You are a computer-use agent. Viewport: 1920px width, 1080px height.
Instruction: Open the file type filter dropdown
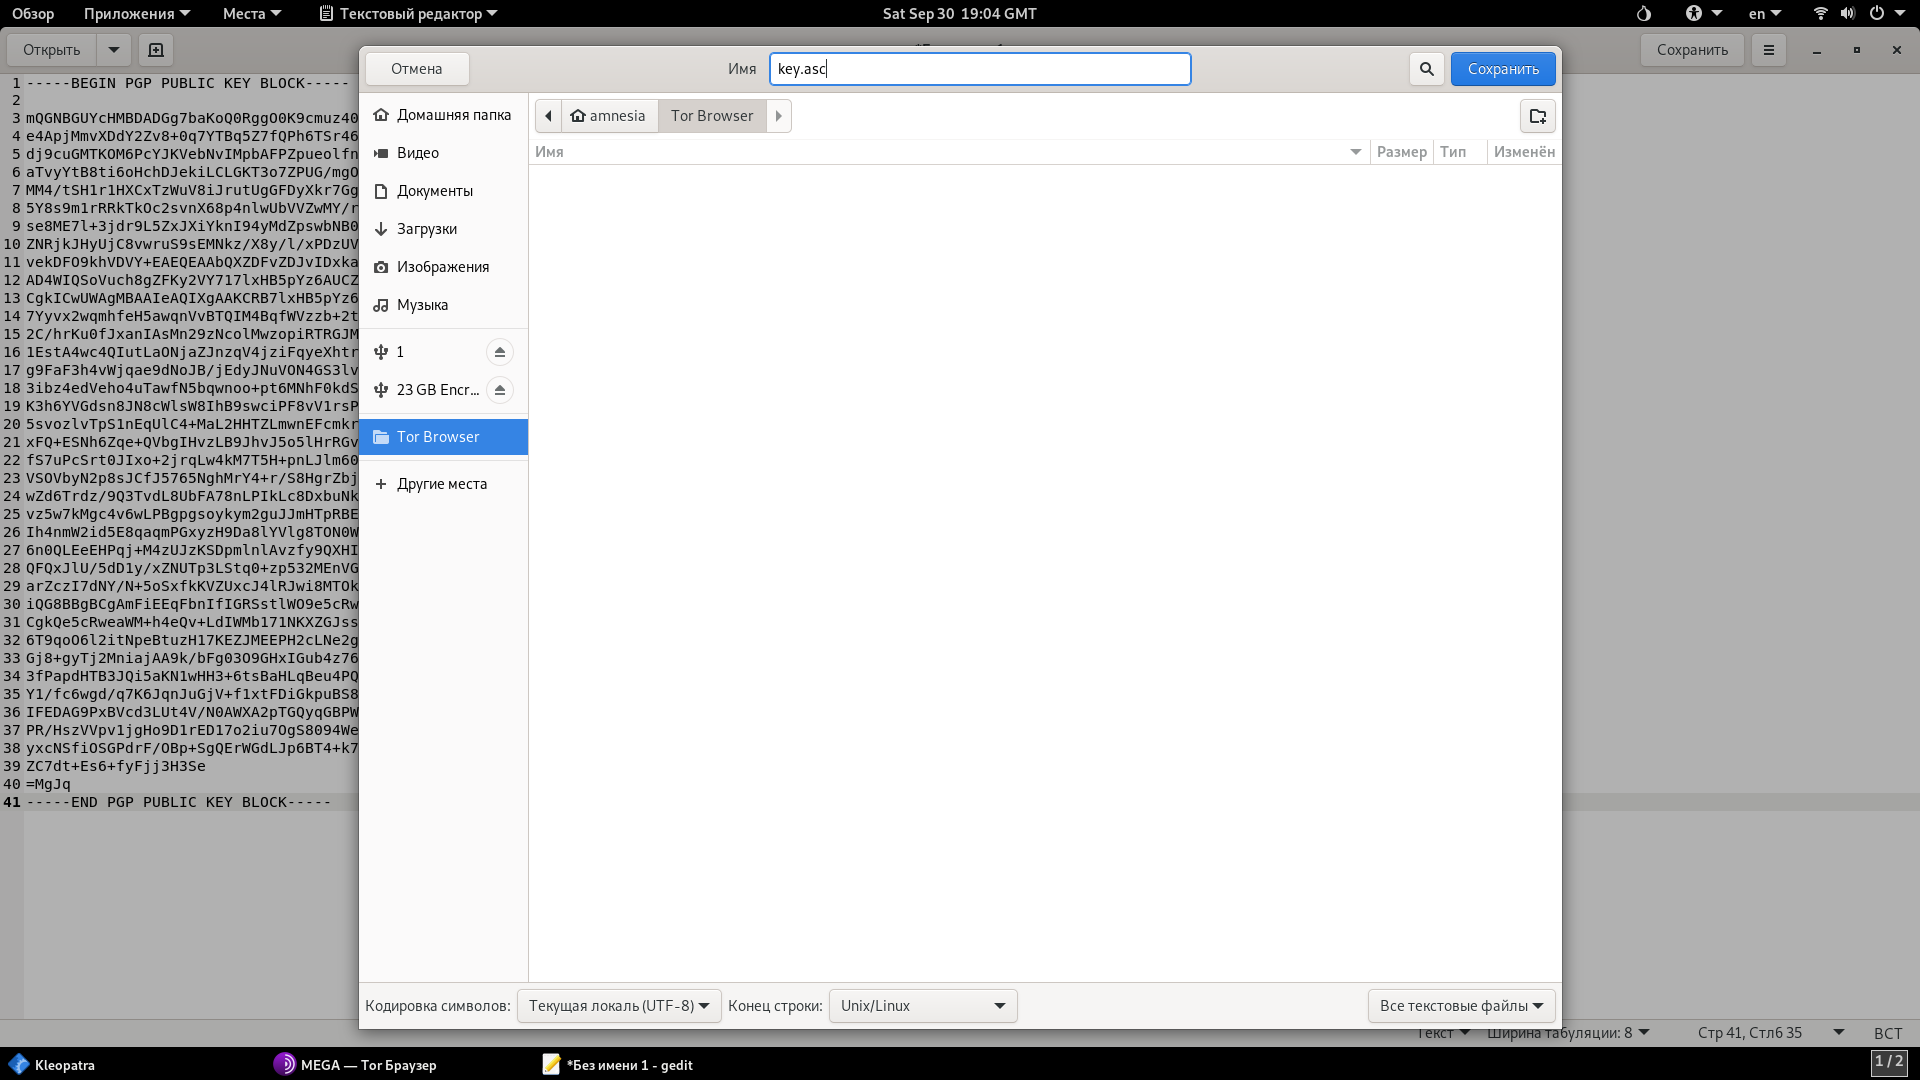[1460, 1006]
